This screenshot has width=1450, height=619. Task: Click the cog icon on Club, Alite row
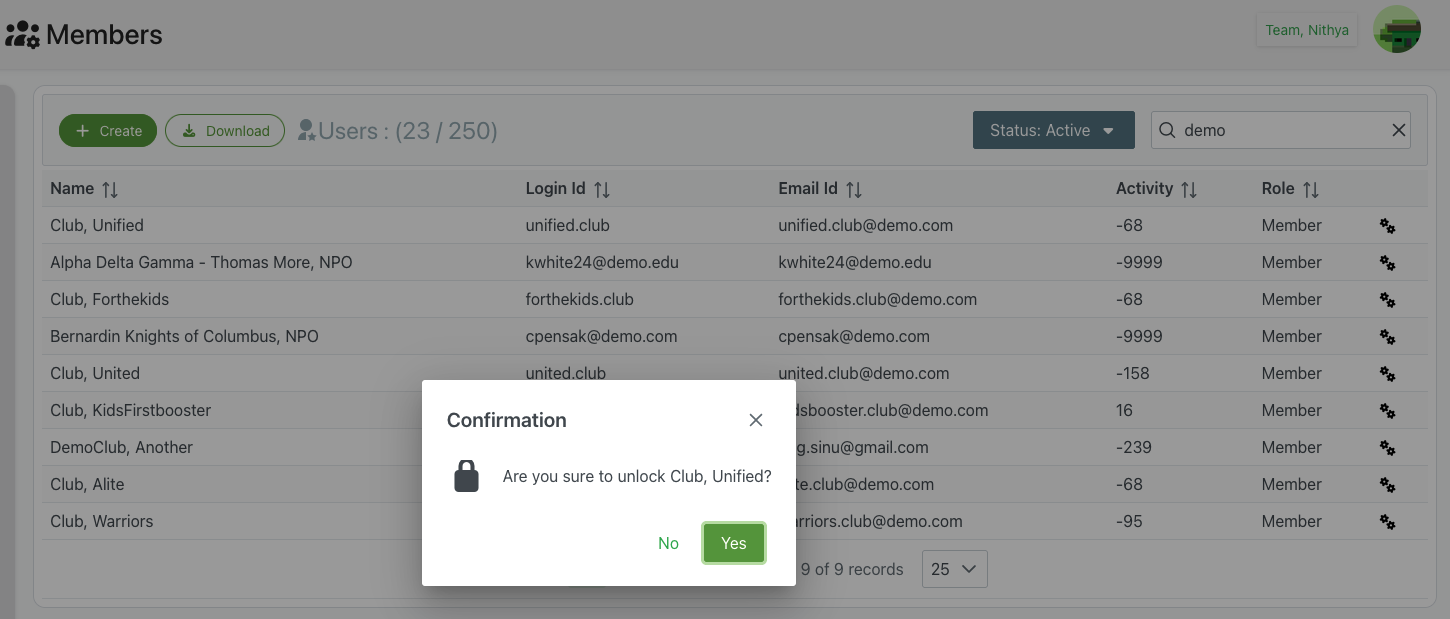1387,485
